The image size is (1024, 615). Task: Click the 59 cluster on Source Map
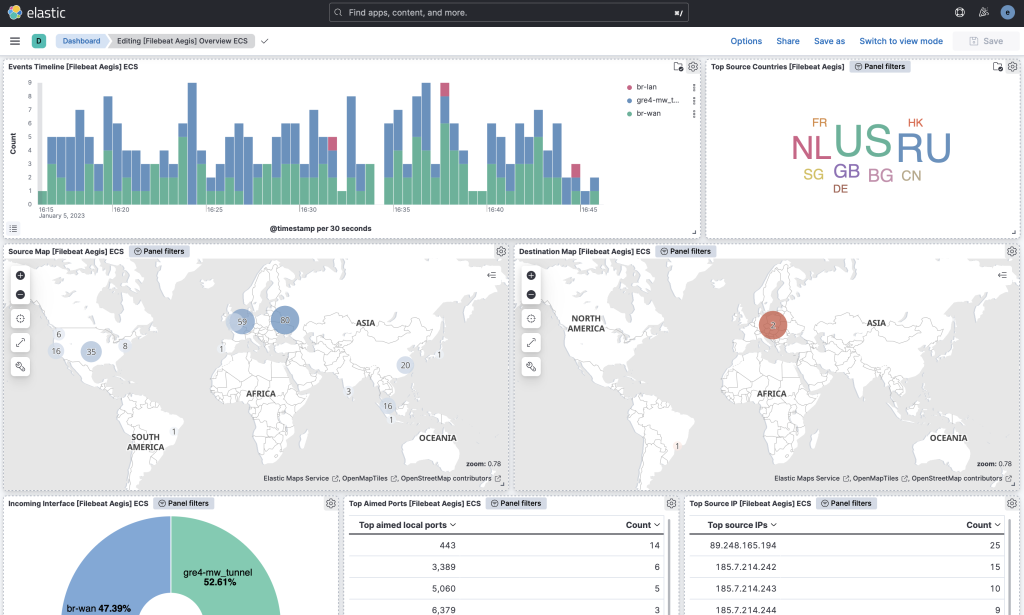[x=241, y=321]
